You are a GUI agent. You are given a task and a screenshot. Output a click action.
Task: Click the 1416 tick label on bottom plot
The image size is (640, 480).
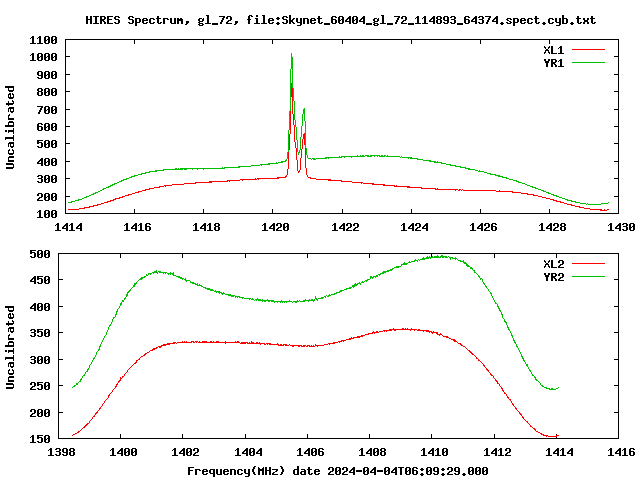[621, 452]
